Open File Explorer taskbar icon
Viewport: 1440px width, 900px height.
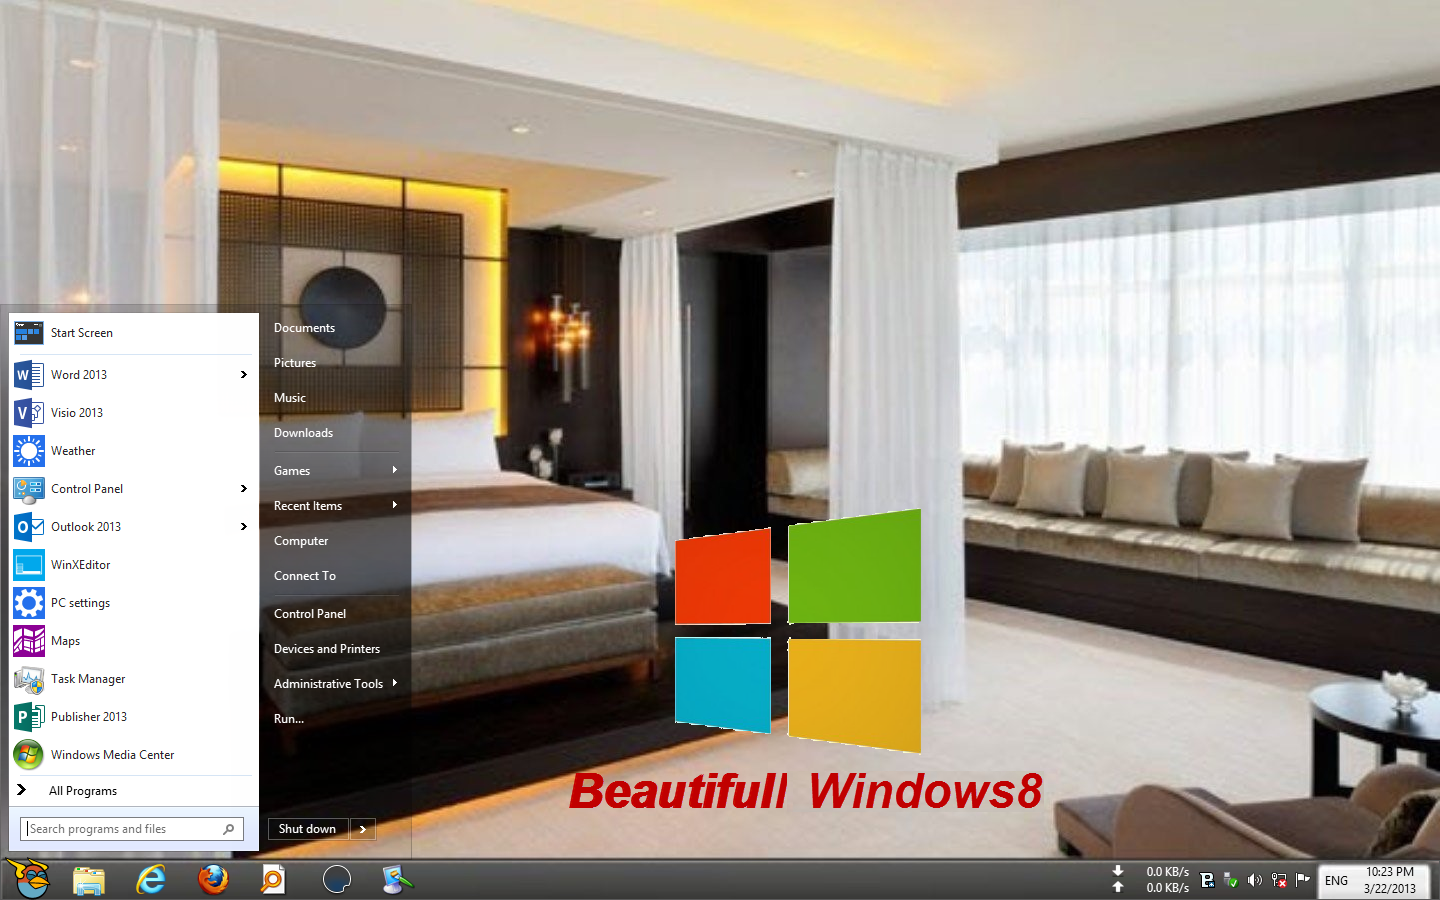pyautogui.click(x=89, y=880)
